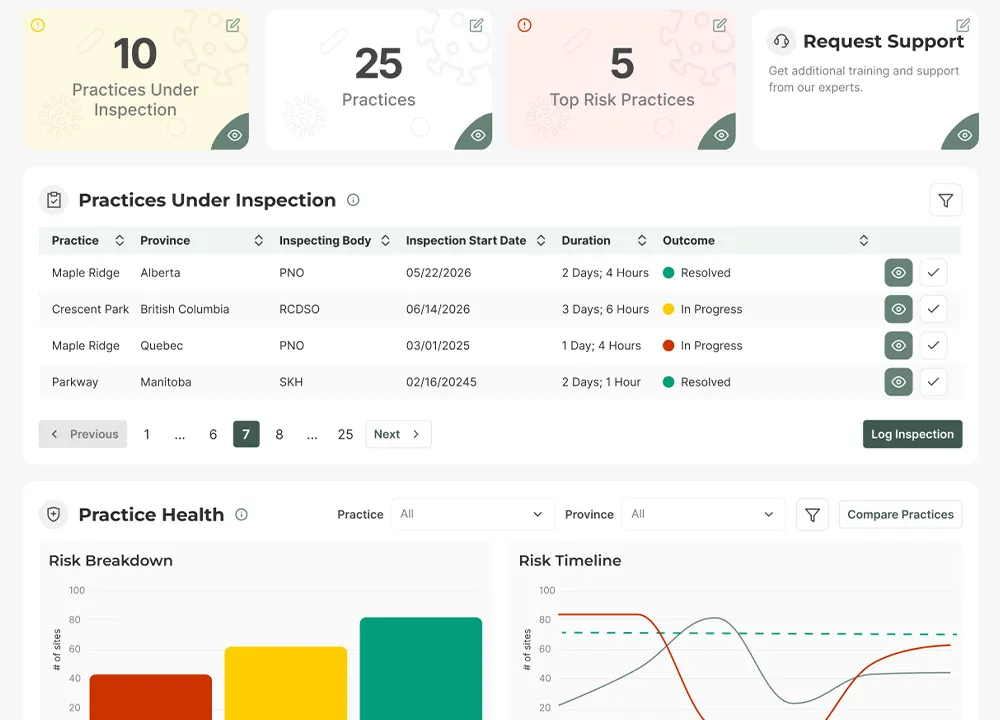The width and height of the screenshot is (1000, 720).
Task: Go to page 8
Action: pos(279,434)
